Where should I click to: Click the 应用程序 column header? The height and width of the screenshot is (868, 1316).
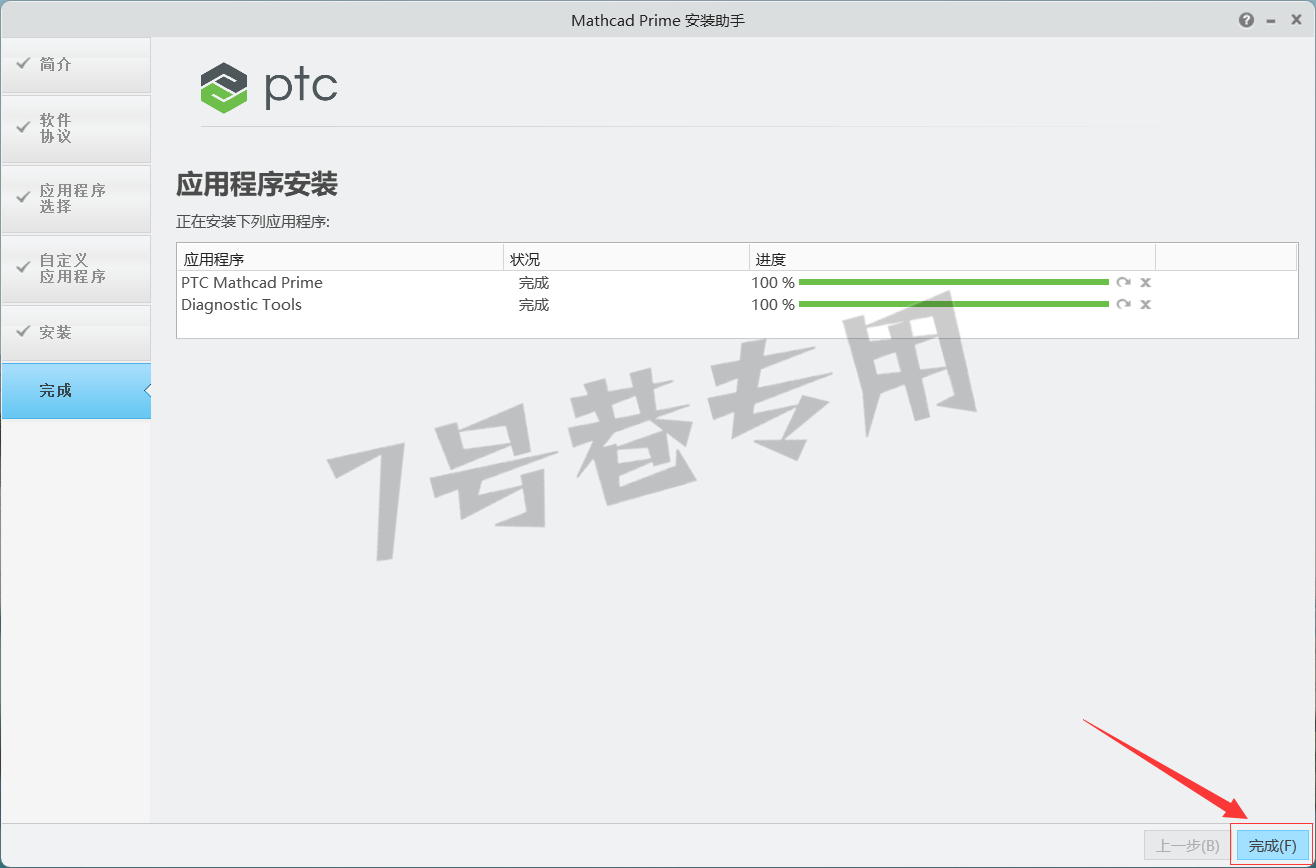pyautogui.click(x=340, y=258)
